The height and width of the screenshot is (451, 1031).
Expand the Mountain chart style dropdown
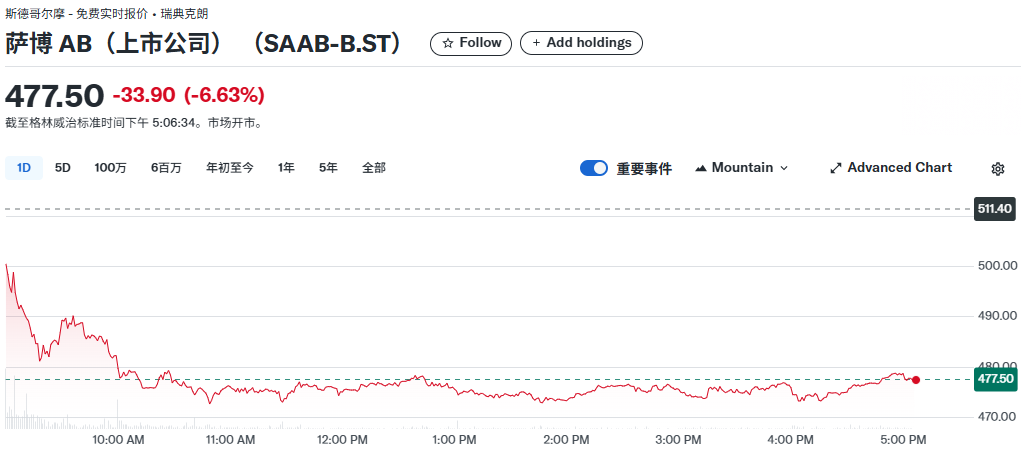[x=741, y=168]
